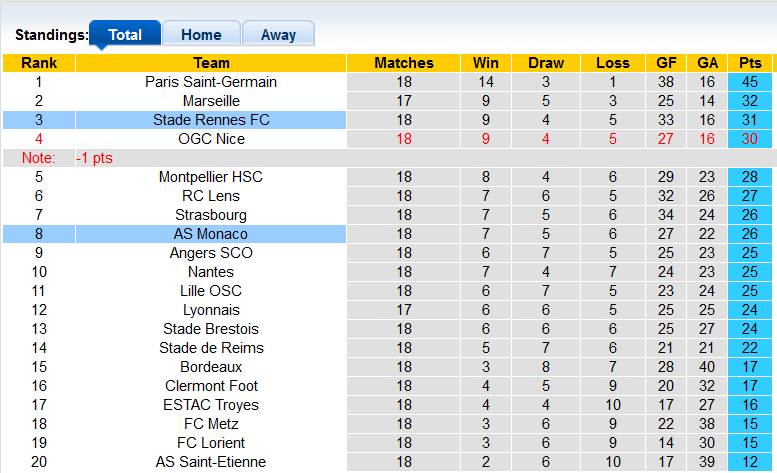Click the Pts column header

(x=750, y=63)
